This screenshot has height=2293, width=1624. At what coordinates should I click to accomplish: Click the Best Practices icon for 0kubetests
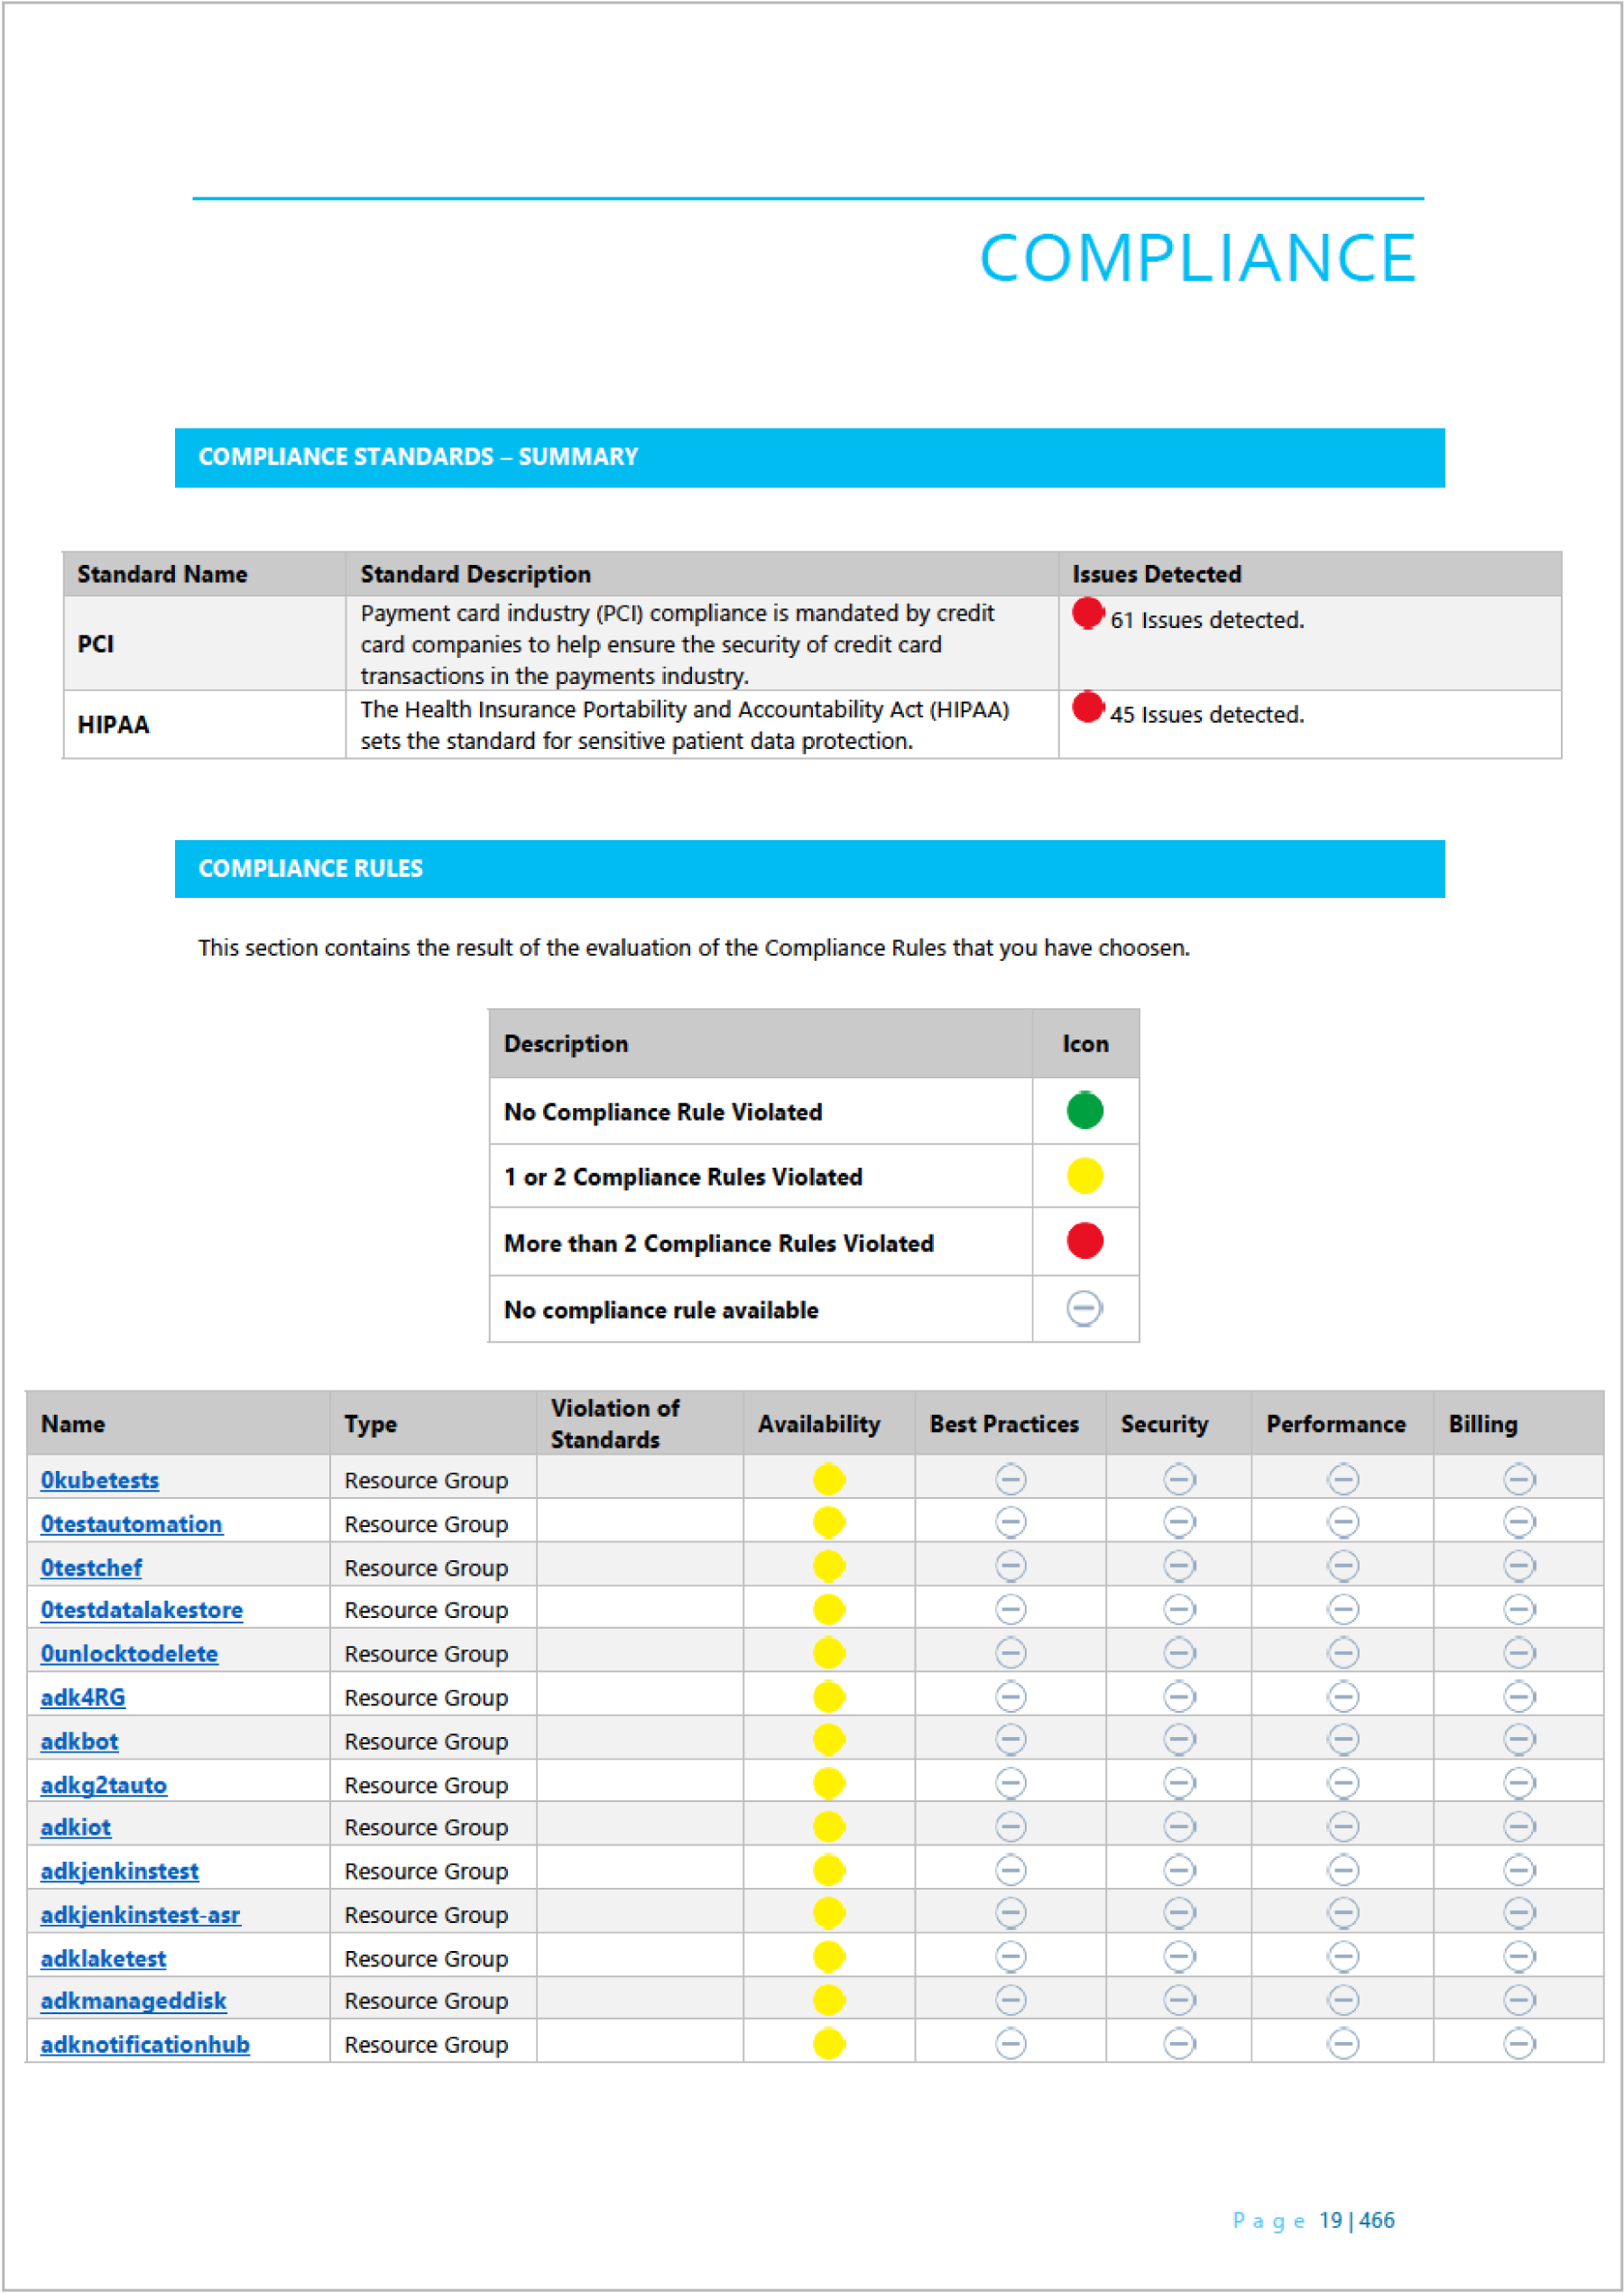coord(1011,1479)
